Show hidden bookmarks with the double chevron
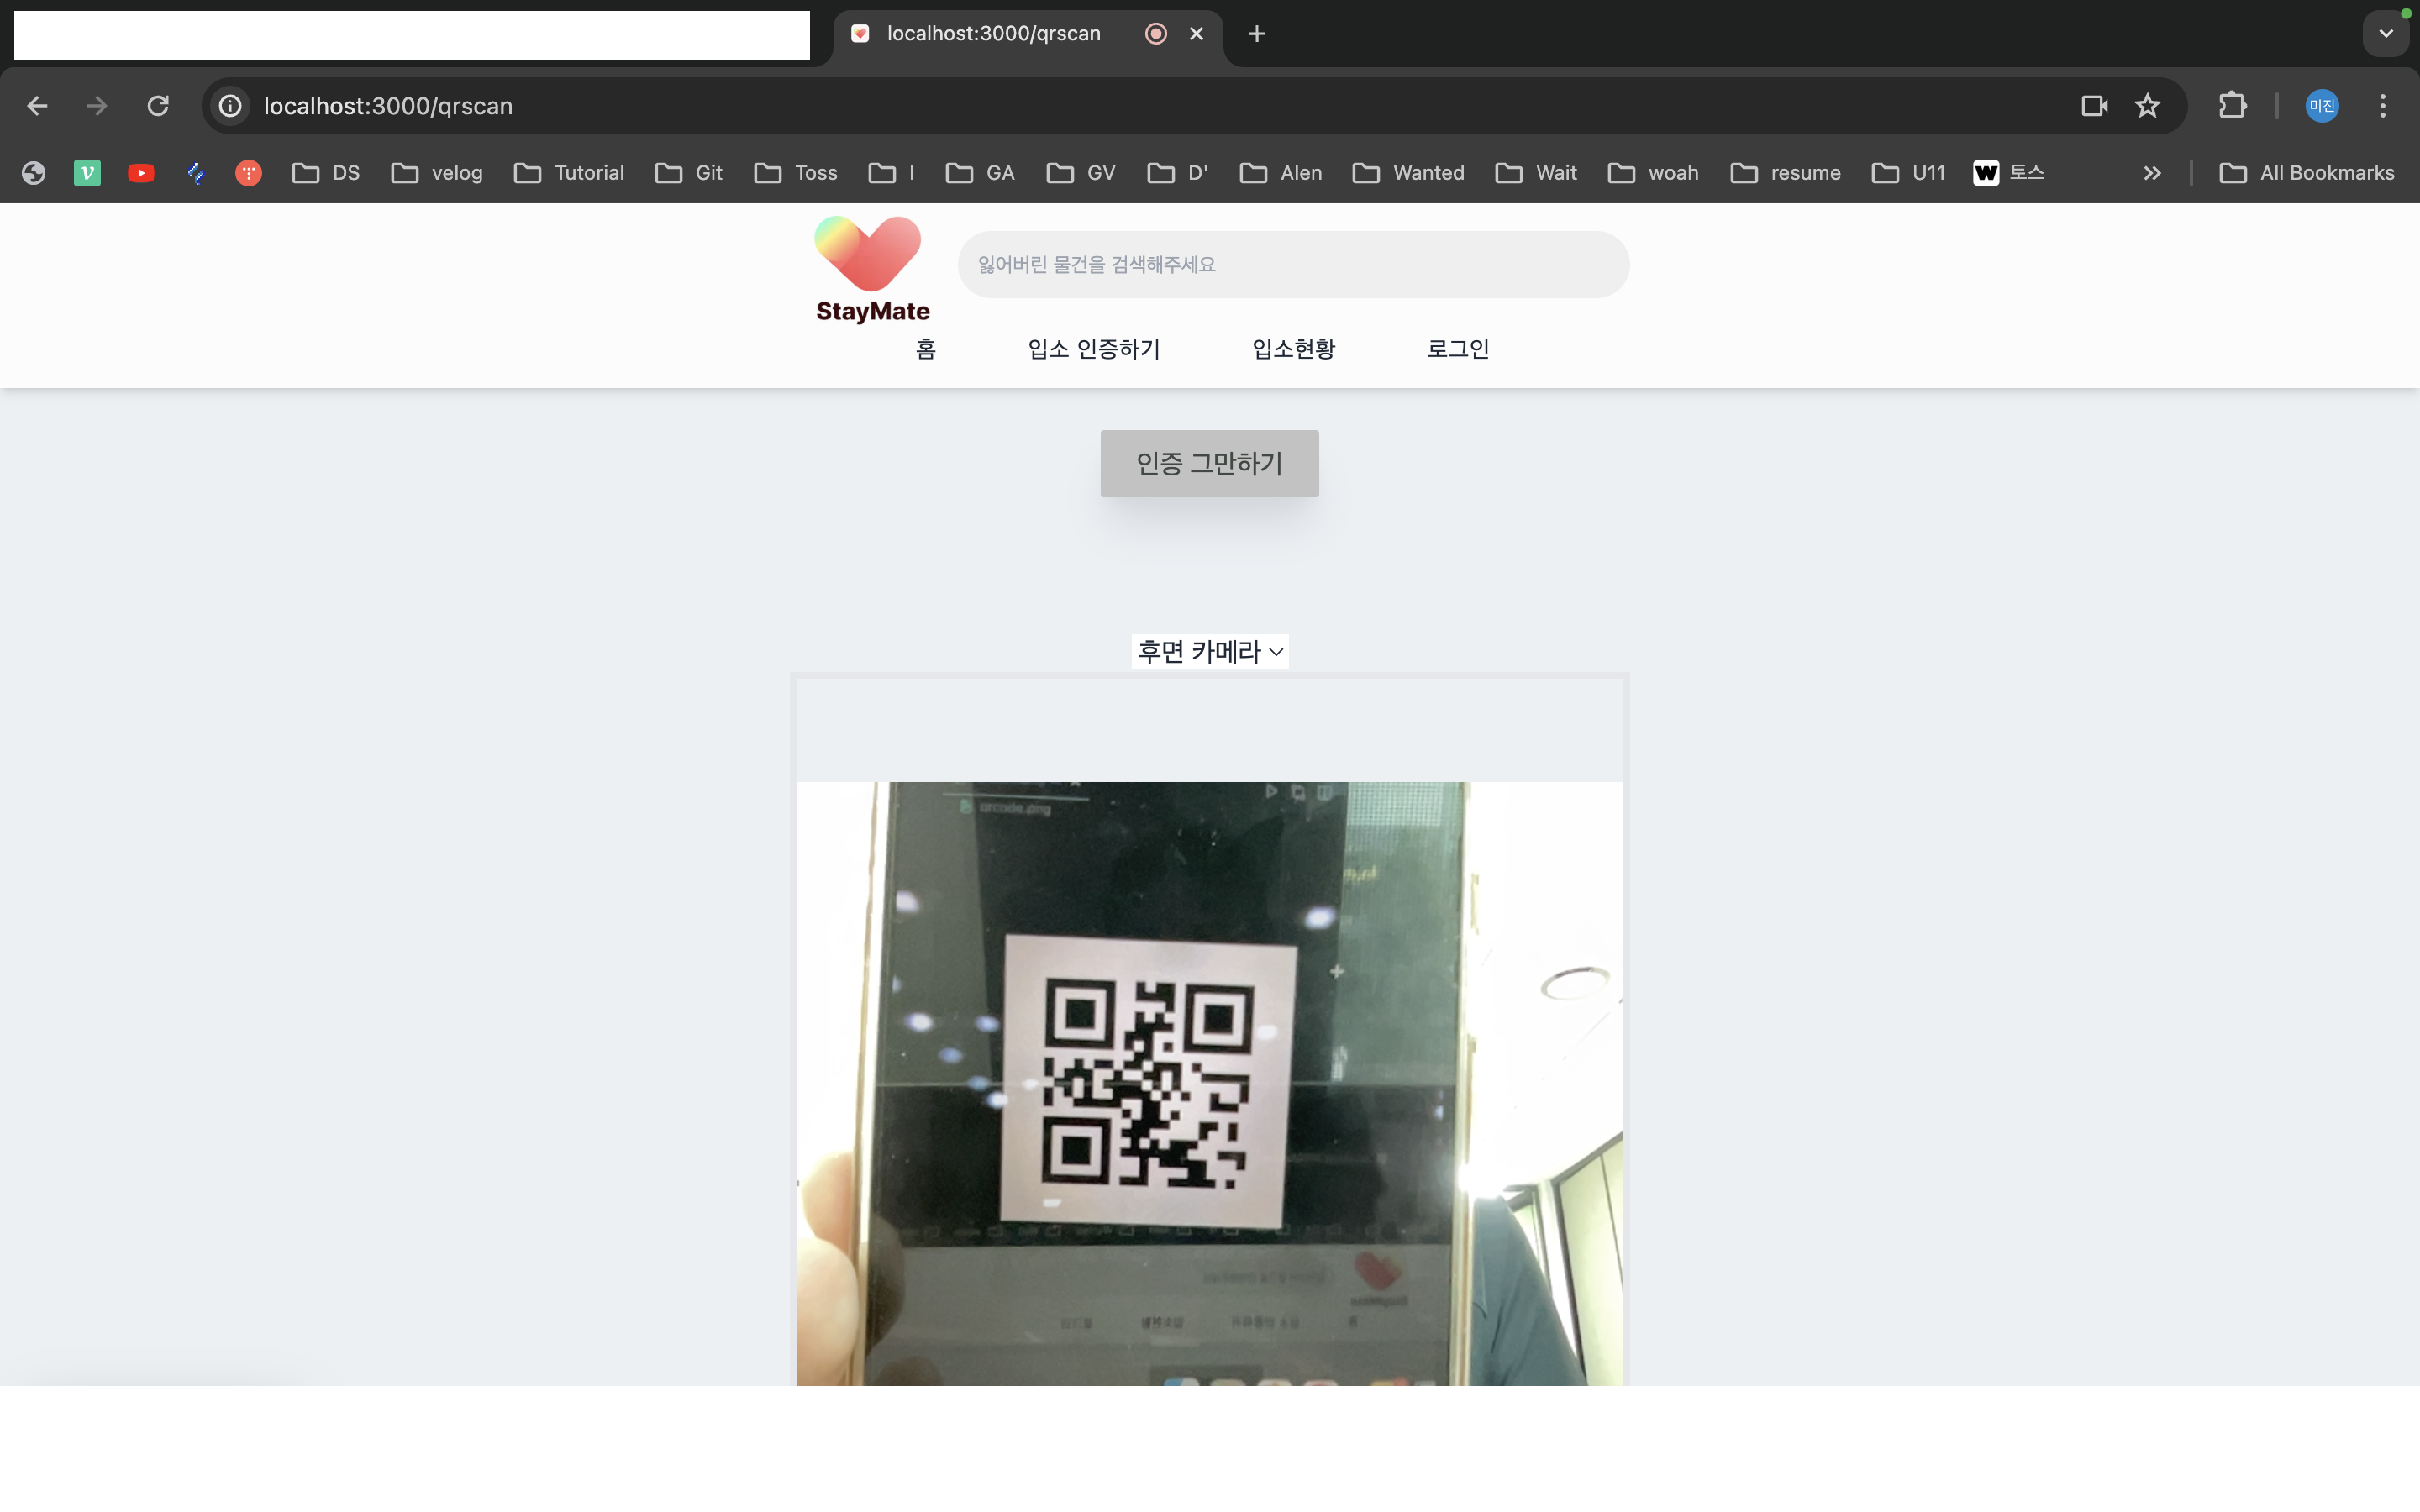The width and height of the screenshot is (2420, 1512). 2152,173
